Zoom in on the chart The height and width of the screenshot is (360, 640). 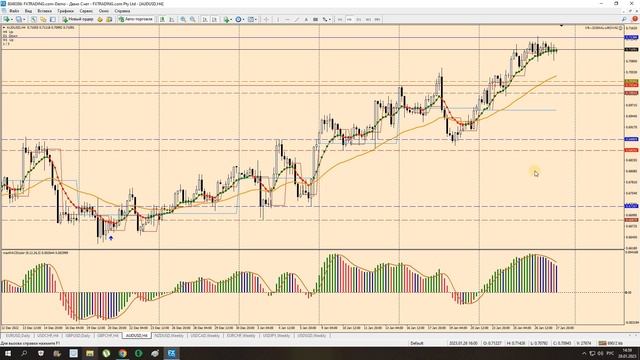[183, 19]
